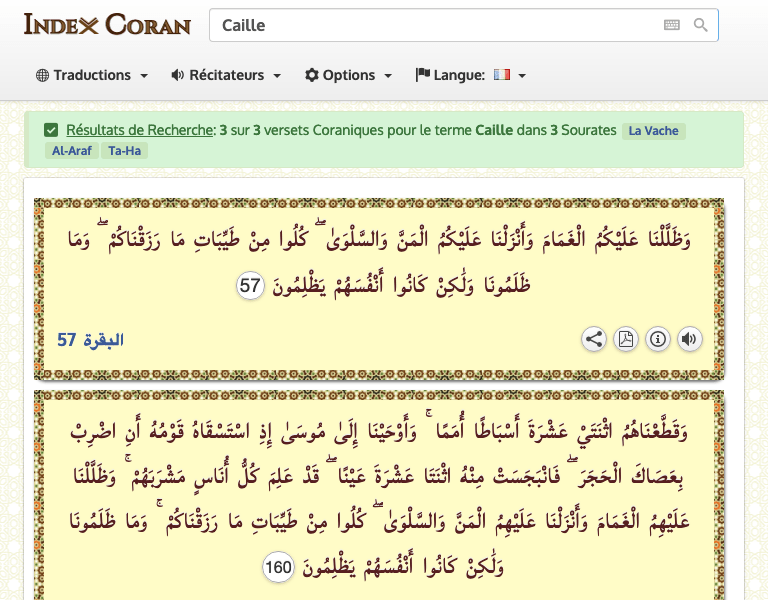Click the green results checkmark box
Image resolution: width=768 pixels, height=600 pixels.
pos(51,130)
